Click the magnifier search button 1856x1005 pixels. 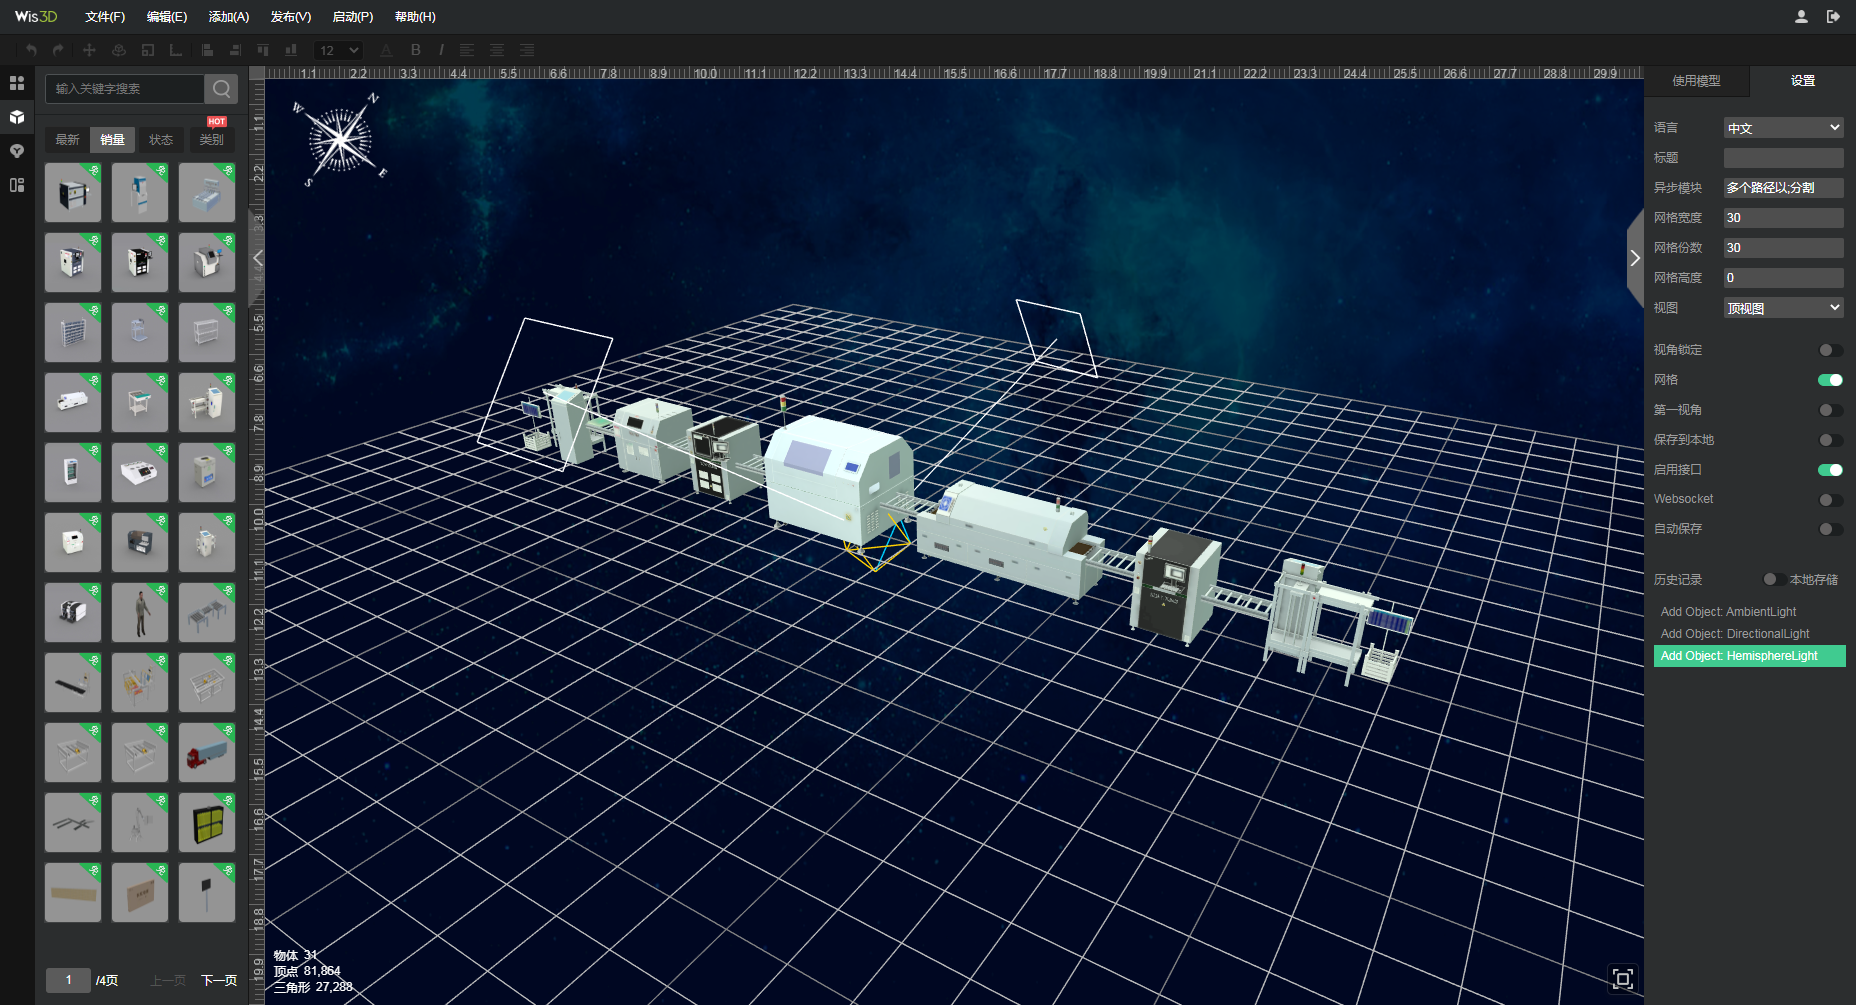coord(221,89)
